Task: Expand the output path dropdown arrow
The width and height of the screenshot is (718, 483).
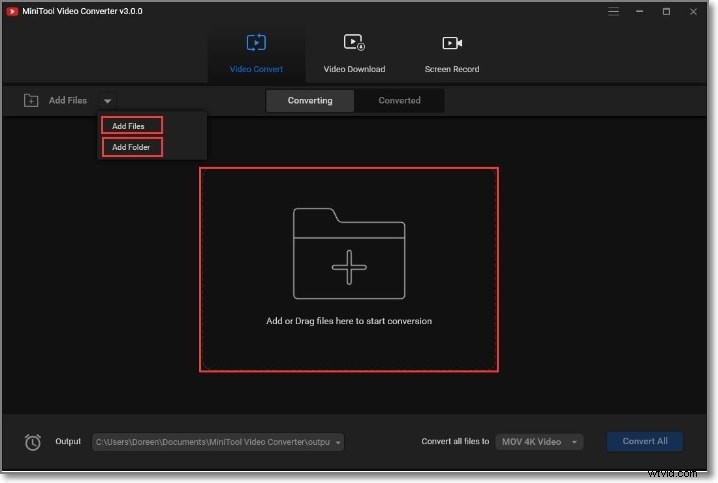Action: click(x=338, y=442)
